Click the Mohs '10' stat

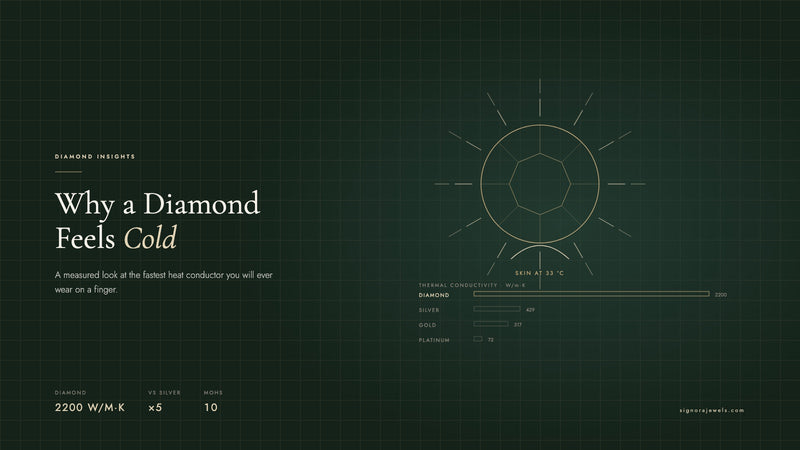click(x=211, y=408)
